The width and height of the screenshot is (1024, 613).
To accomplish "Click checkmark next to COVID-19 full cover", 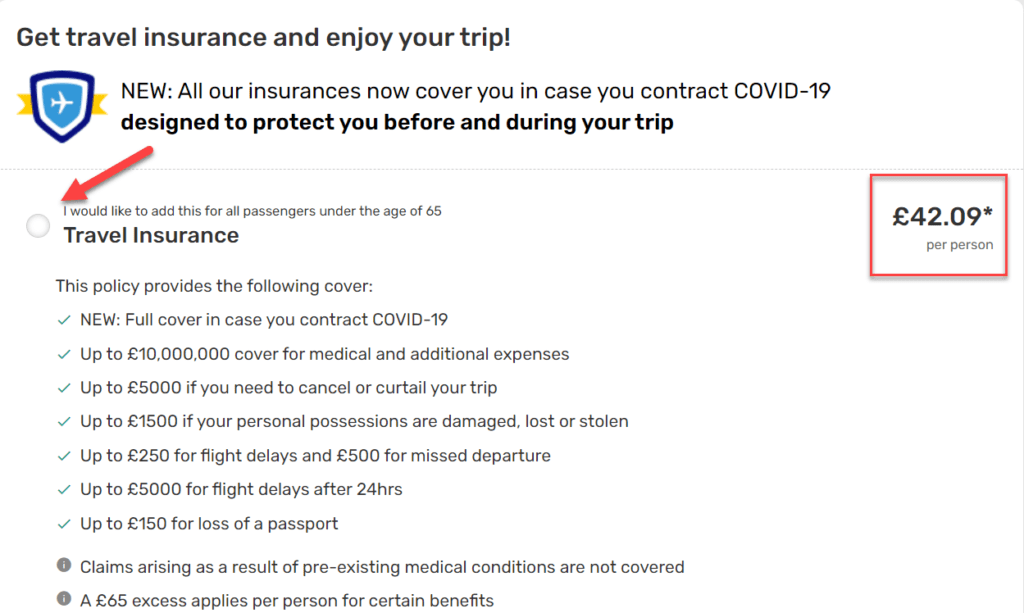I will (64, 320).
